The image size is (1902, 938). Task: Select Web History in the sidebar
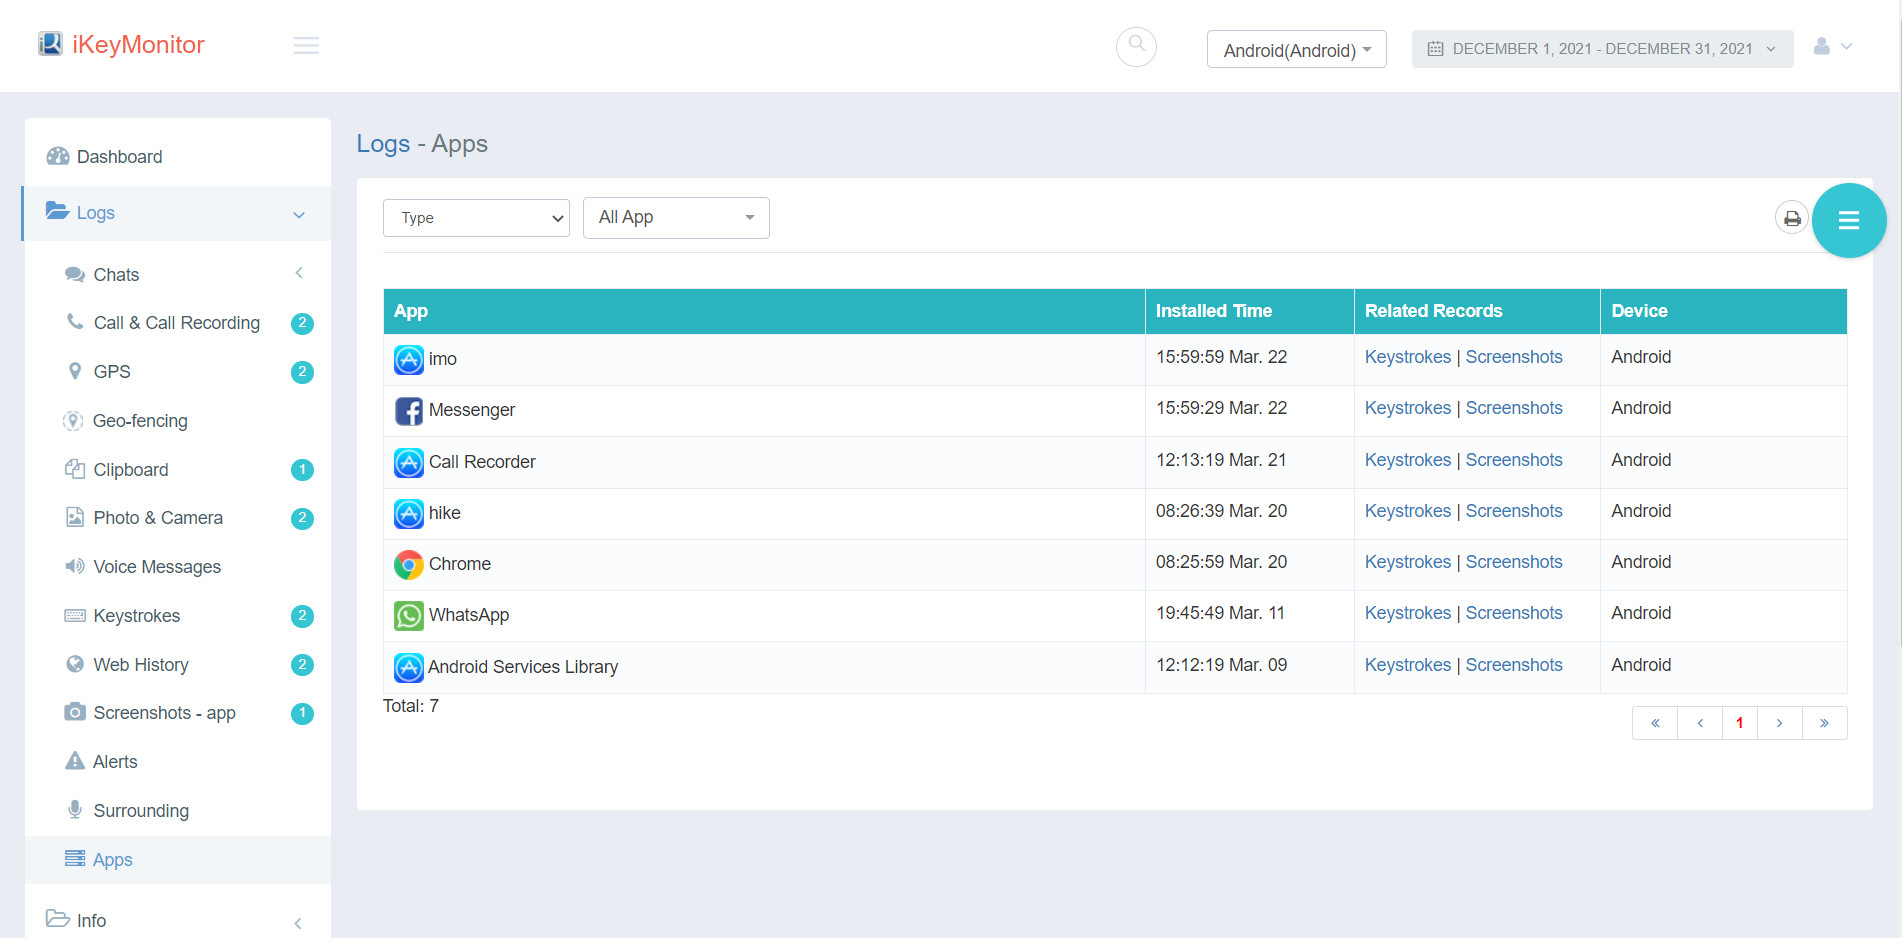141,665
